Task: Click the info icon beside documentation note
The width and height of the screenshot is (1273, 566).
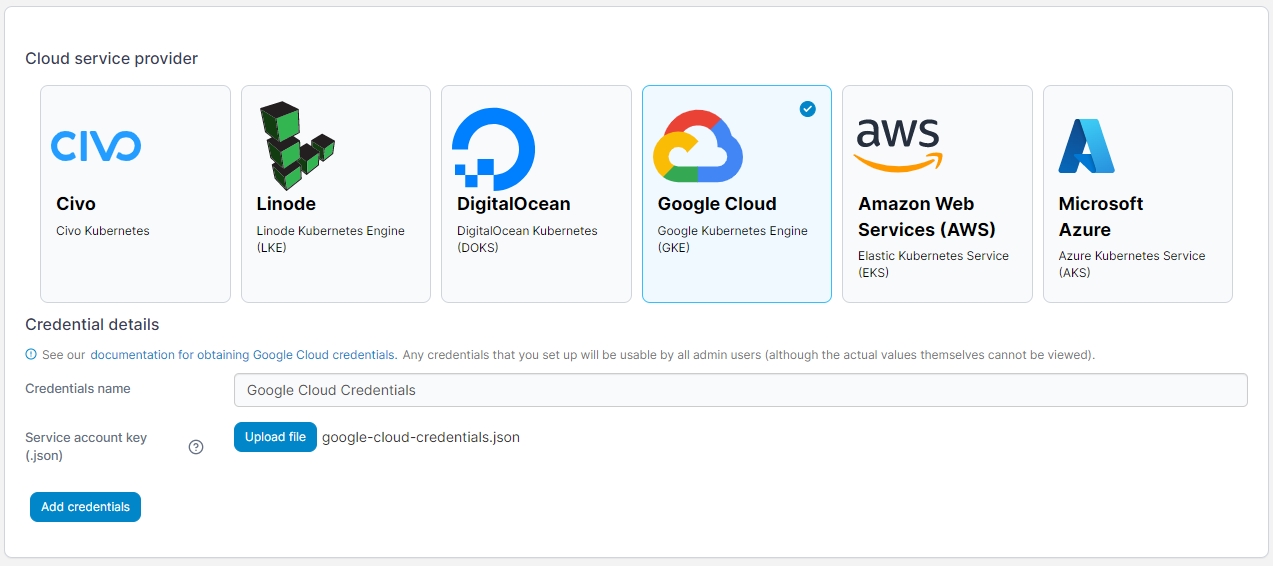Action: (31, 354)
